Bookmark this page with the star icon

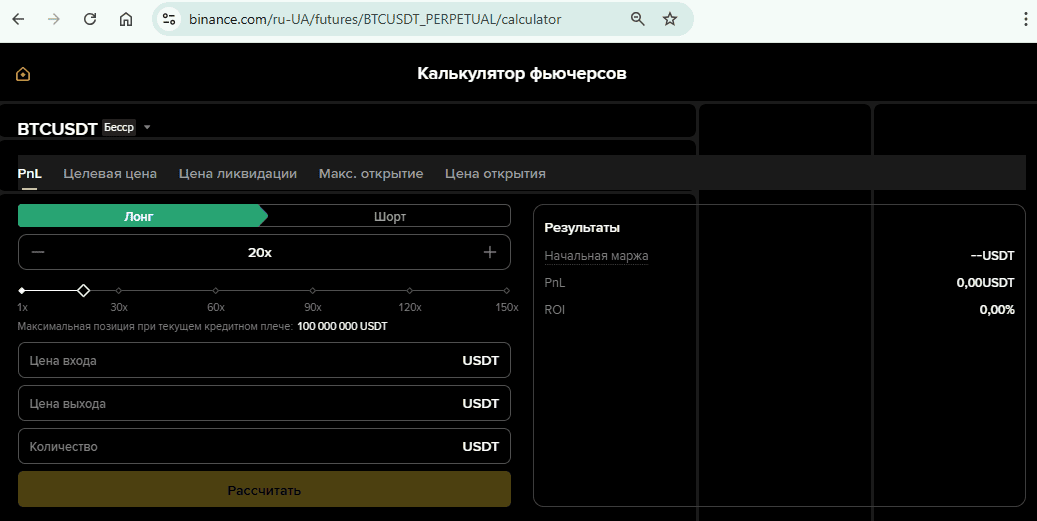(670, 19)
